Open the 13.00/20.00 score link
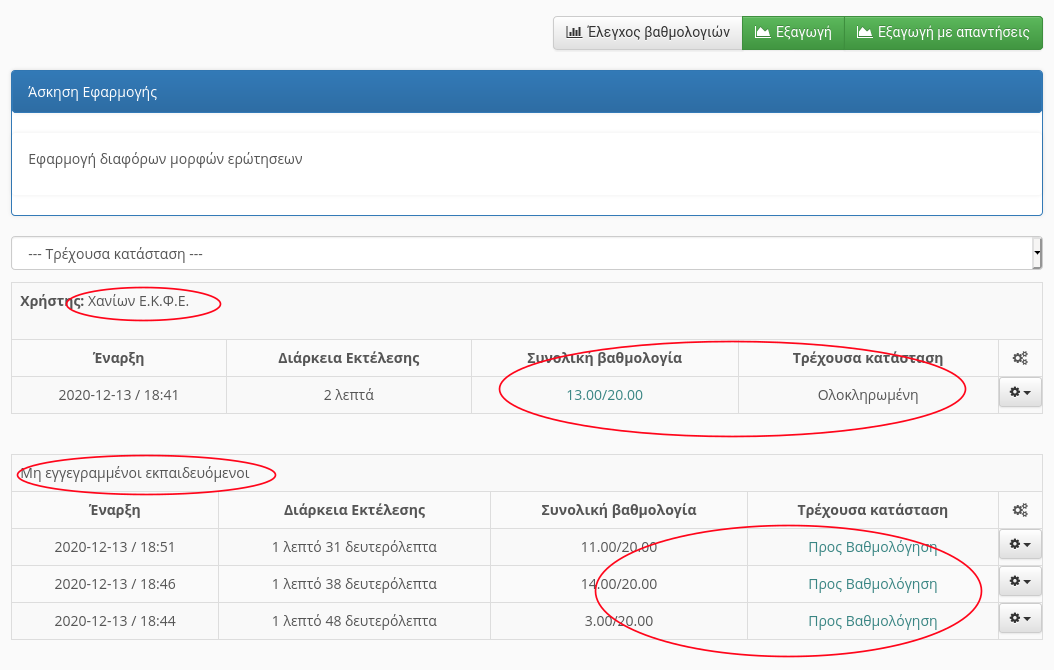The image size is (1054, 670). [x=604, y=395]
